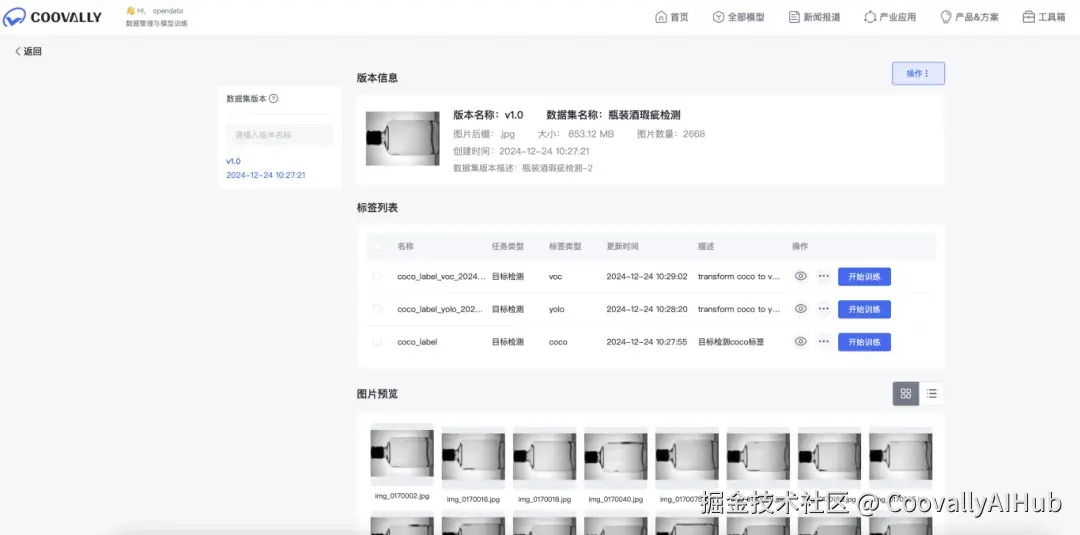This screenshot has width=1080, height=535.
Task: Go back via the 返回 link
Action: (28, 51)
